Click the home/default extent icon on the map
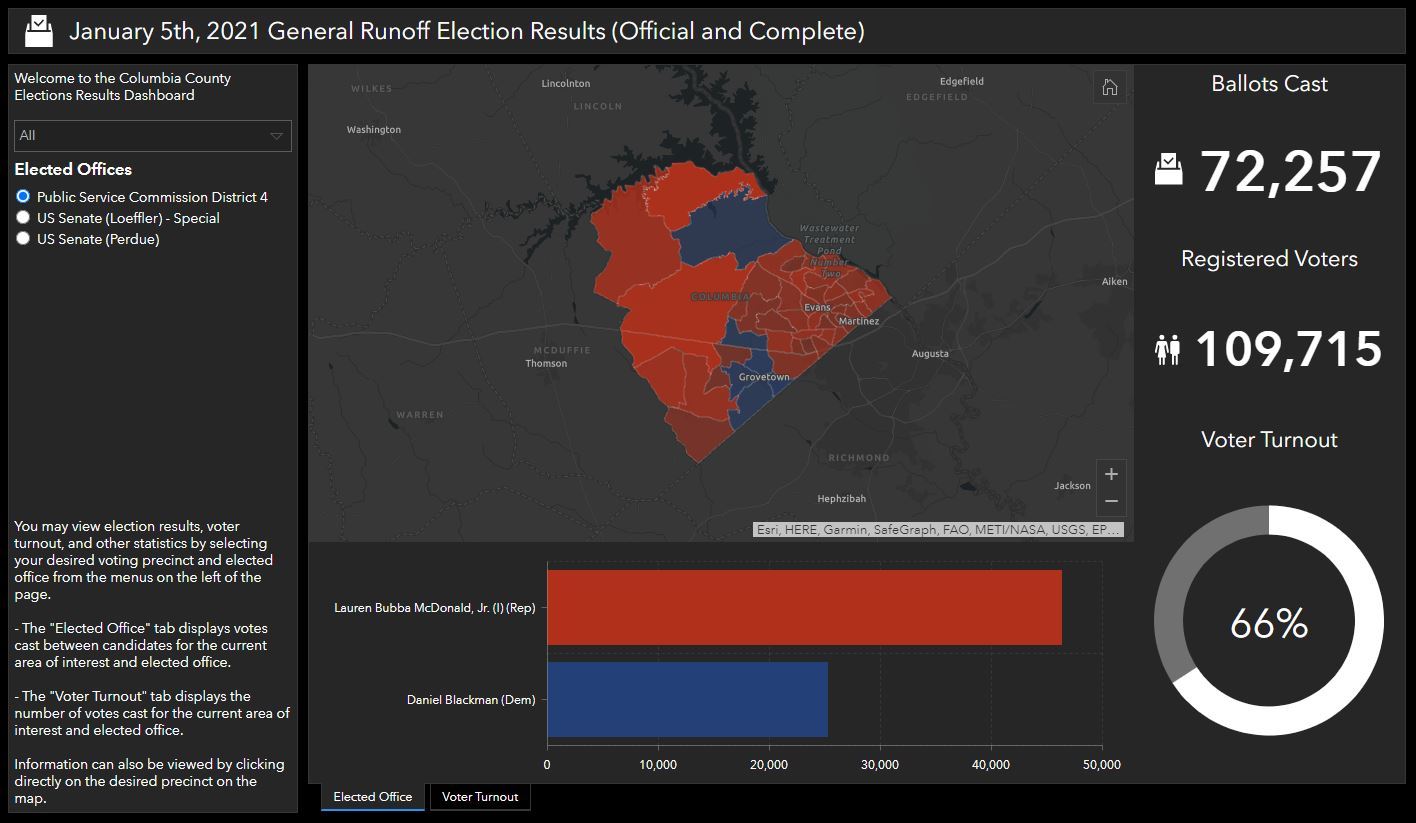Screen dimensions: 1416x823 click(1109, 86)
